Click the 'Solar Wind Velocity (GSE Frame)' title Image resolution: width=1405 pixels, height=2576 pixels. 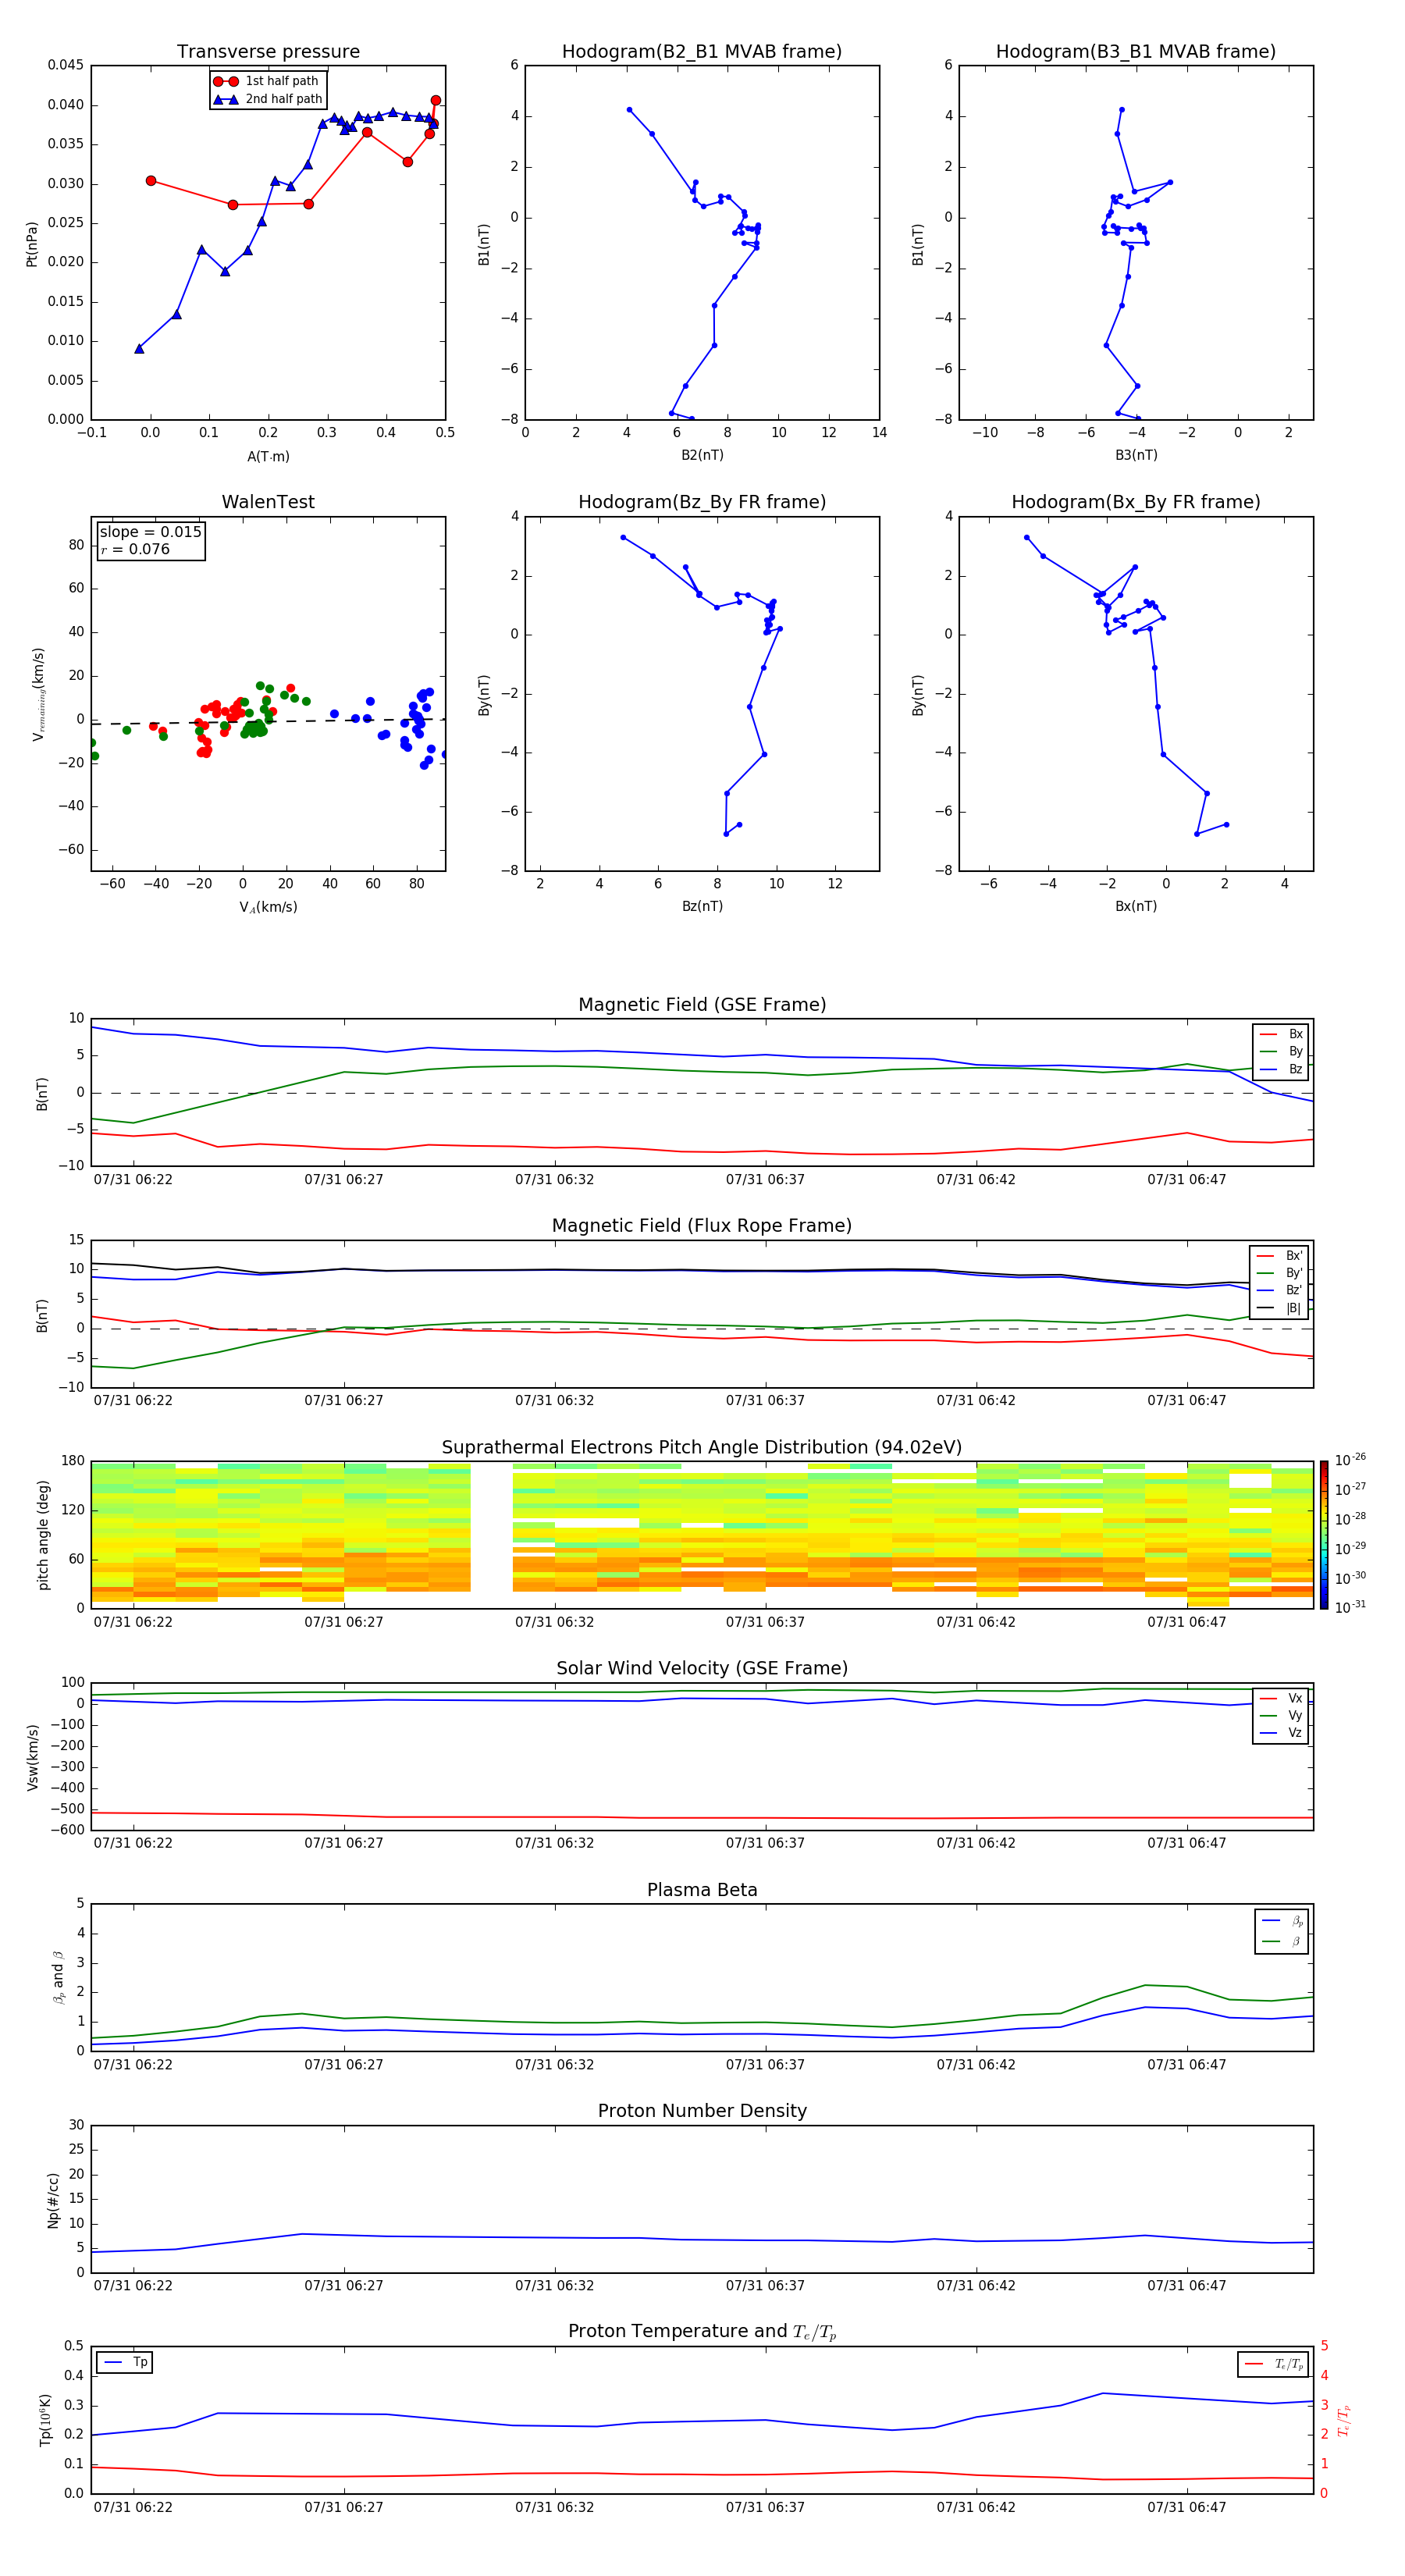pyautogui.click(x=702, y=1669)
